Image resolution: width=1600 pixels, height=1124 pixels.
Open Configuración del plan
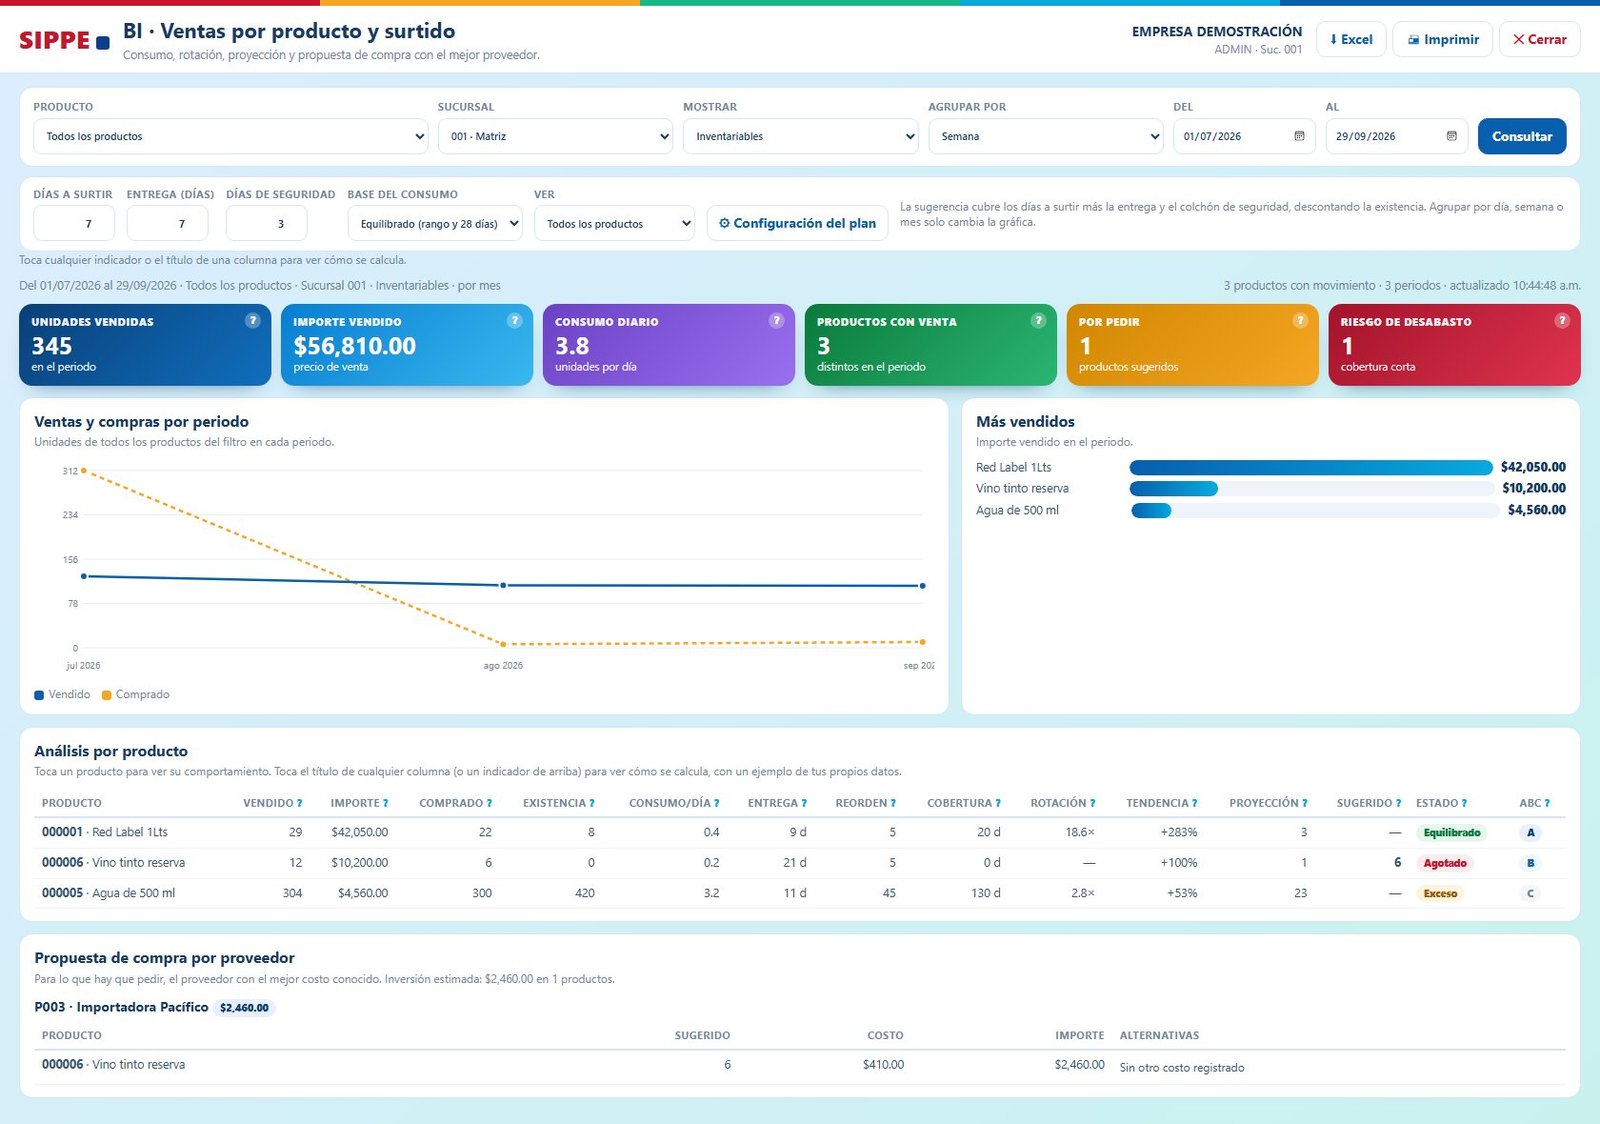pyautogui.click(x=797, y=223)
